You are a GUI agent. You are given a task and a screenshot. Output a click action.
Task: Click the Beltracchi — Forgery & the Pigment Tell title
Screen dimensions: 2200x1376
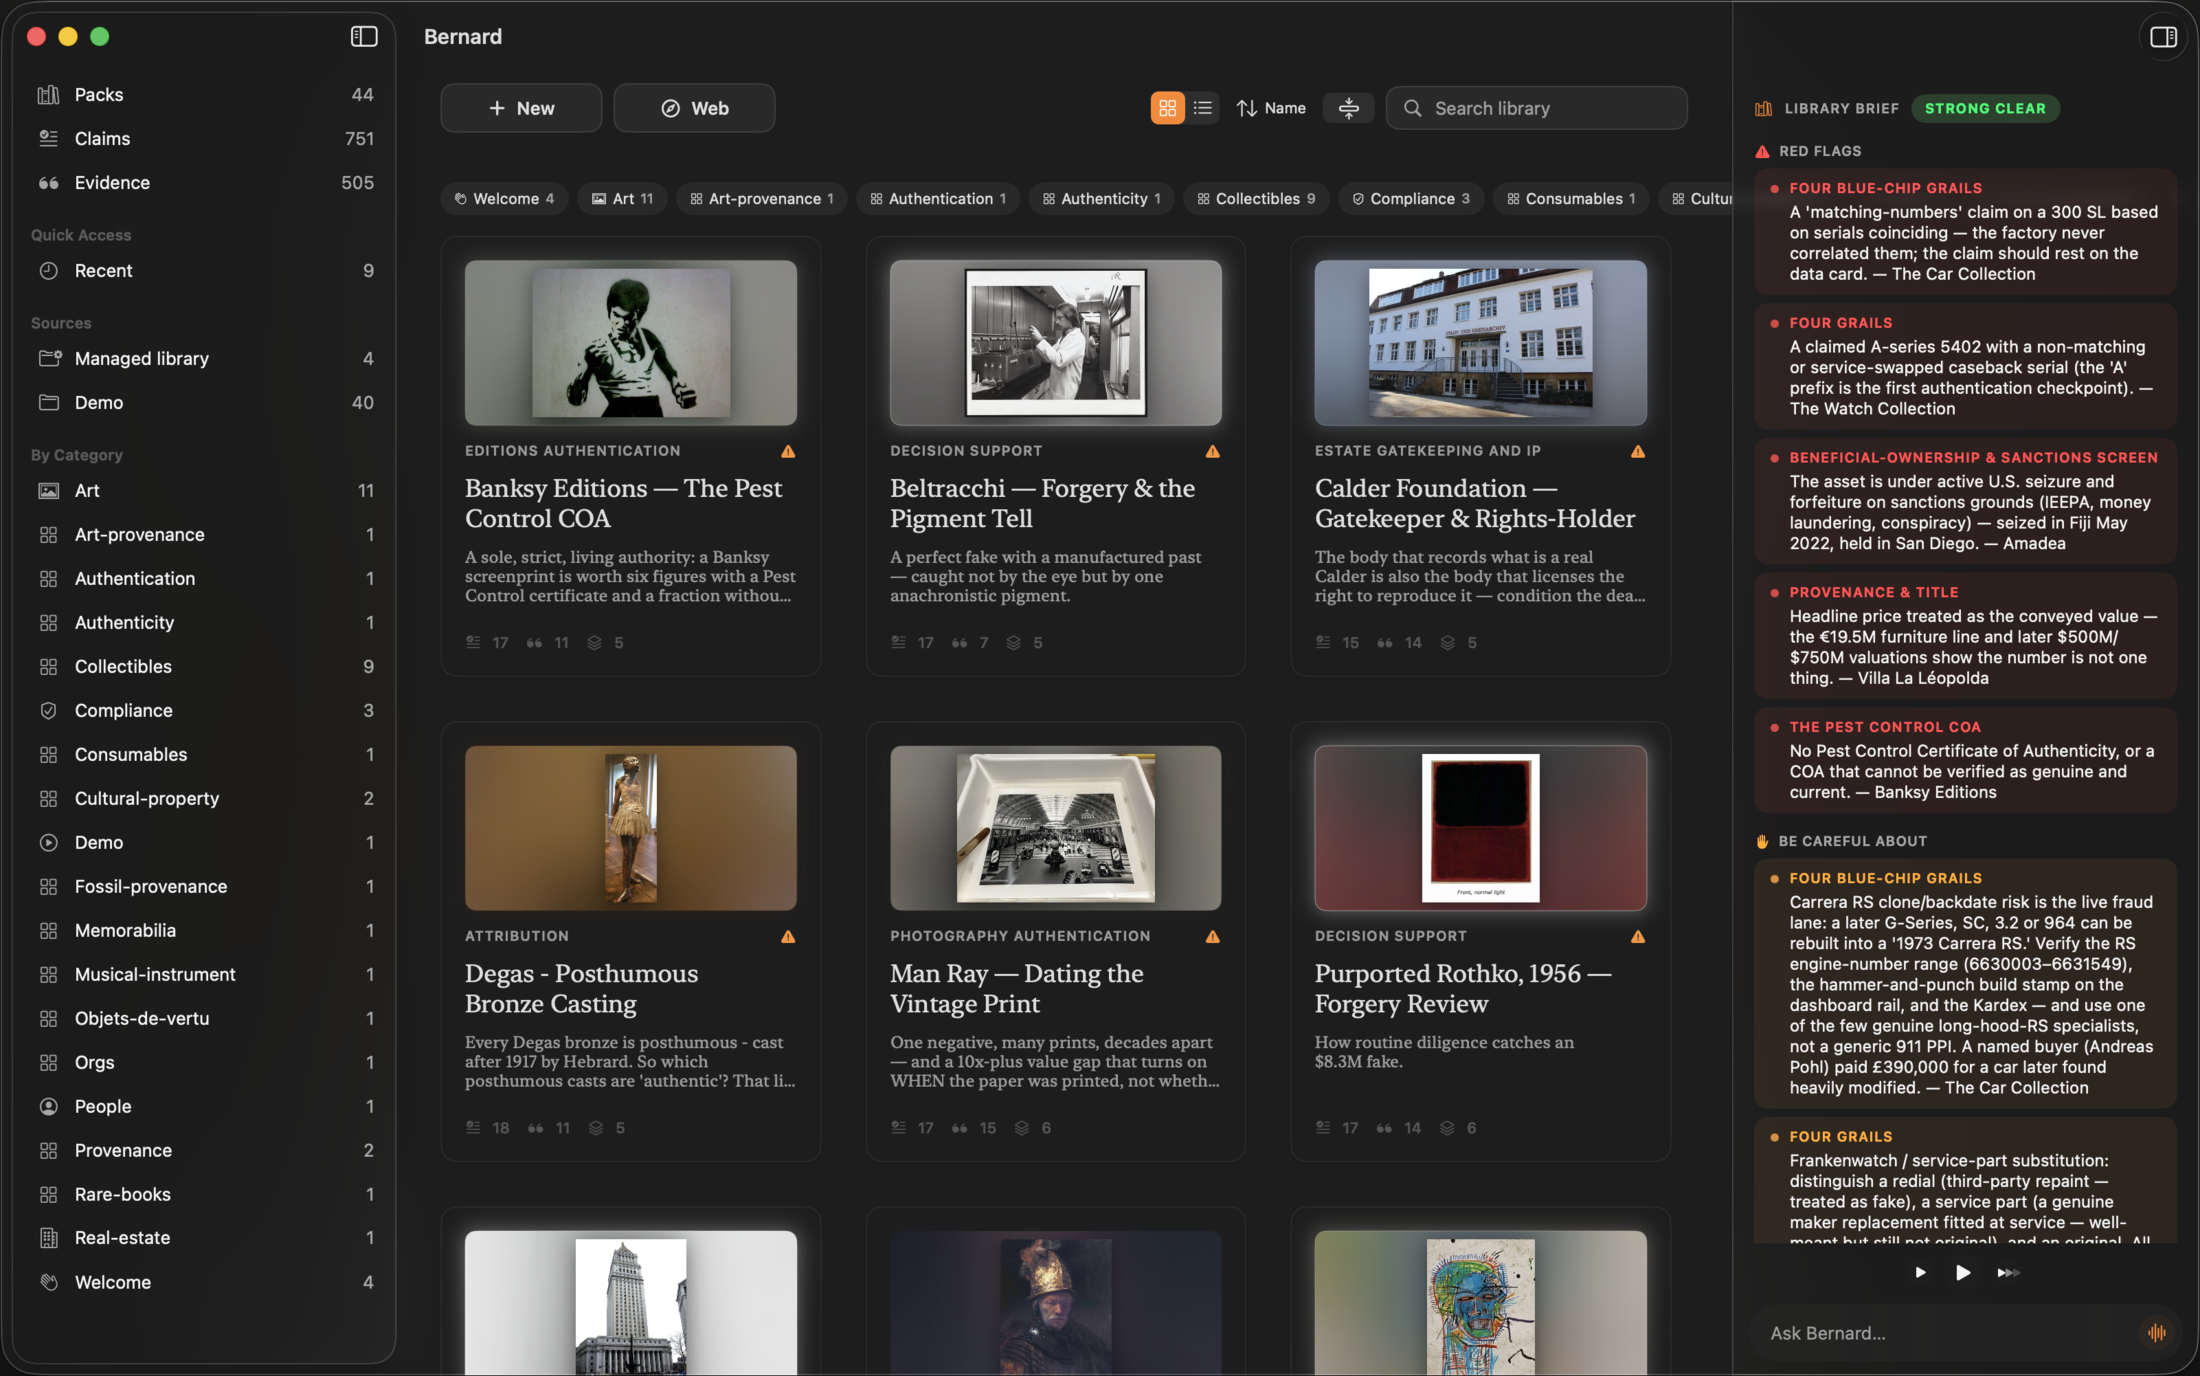(1042, 503)
